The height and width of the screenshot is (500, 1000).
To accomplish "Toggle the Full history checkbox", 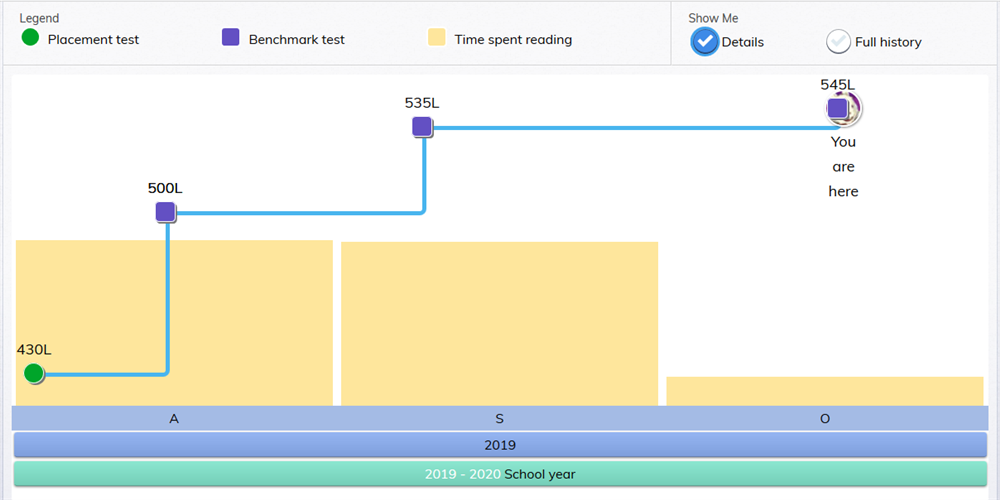I will 838,41.
